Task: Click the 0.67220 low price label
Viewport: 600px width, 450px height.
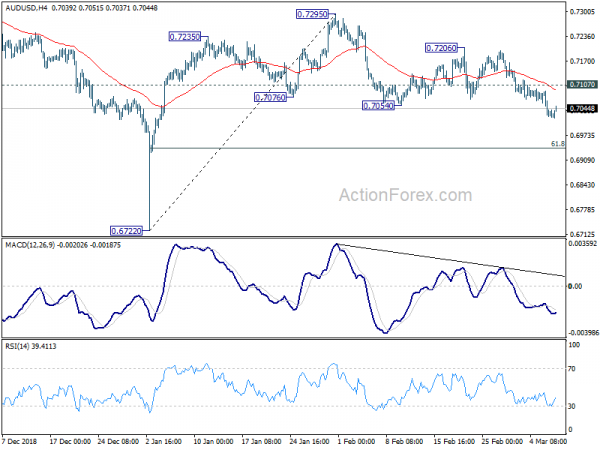Action: (126, 231)
